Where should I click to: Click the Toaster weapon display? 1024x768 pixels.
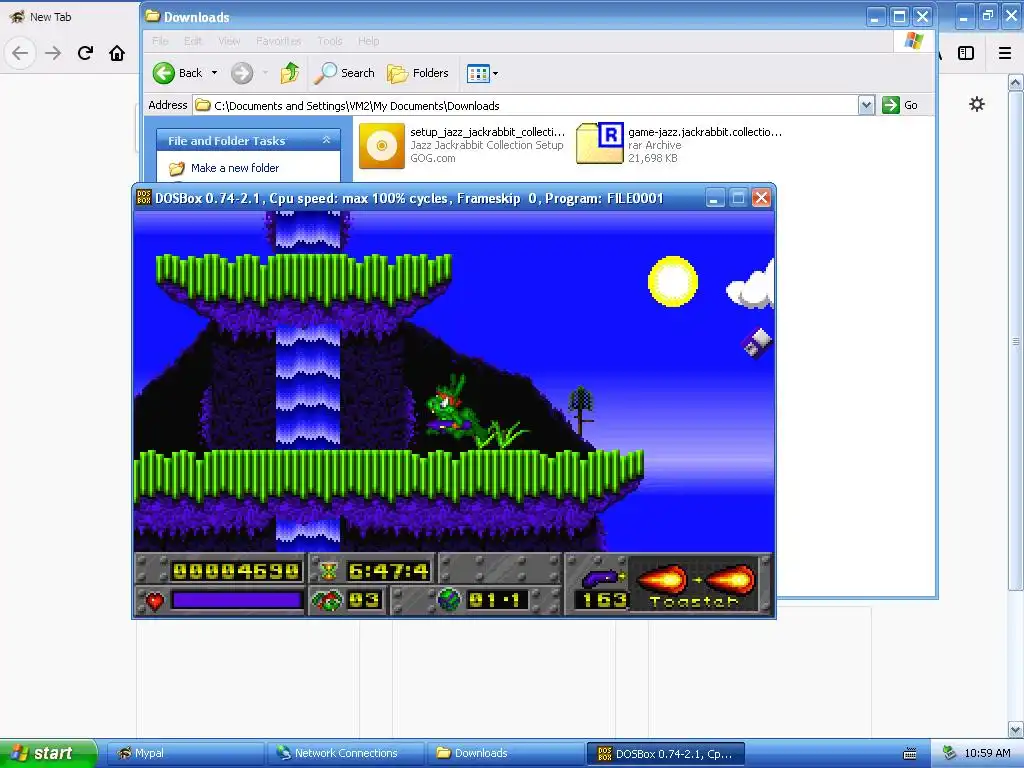tap(694, 584)
